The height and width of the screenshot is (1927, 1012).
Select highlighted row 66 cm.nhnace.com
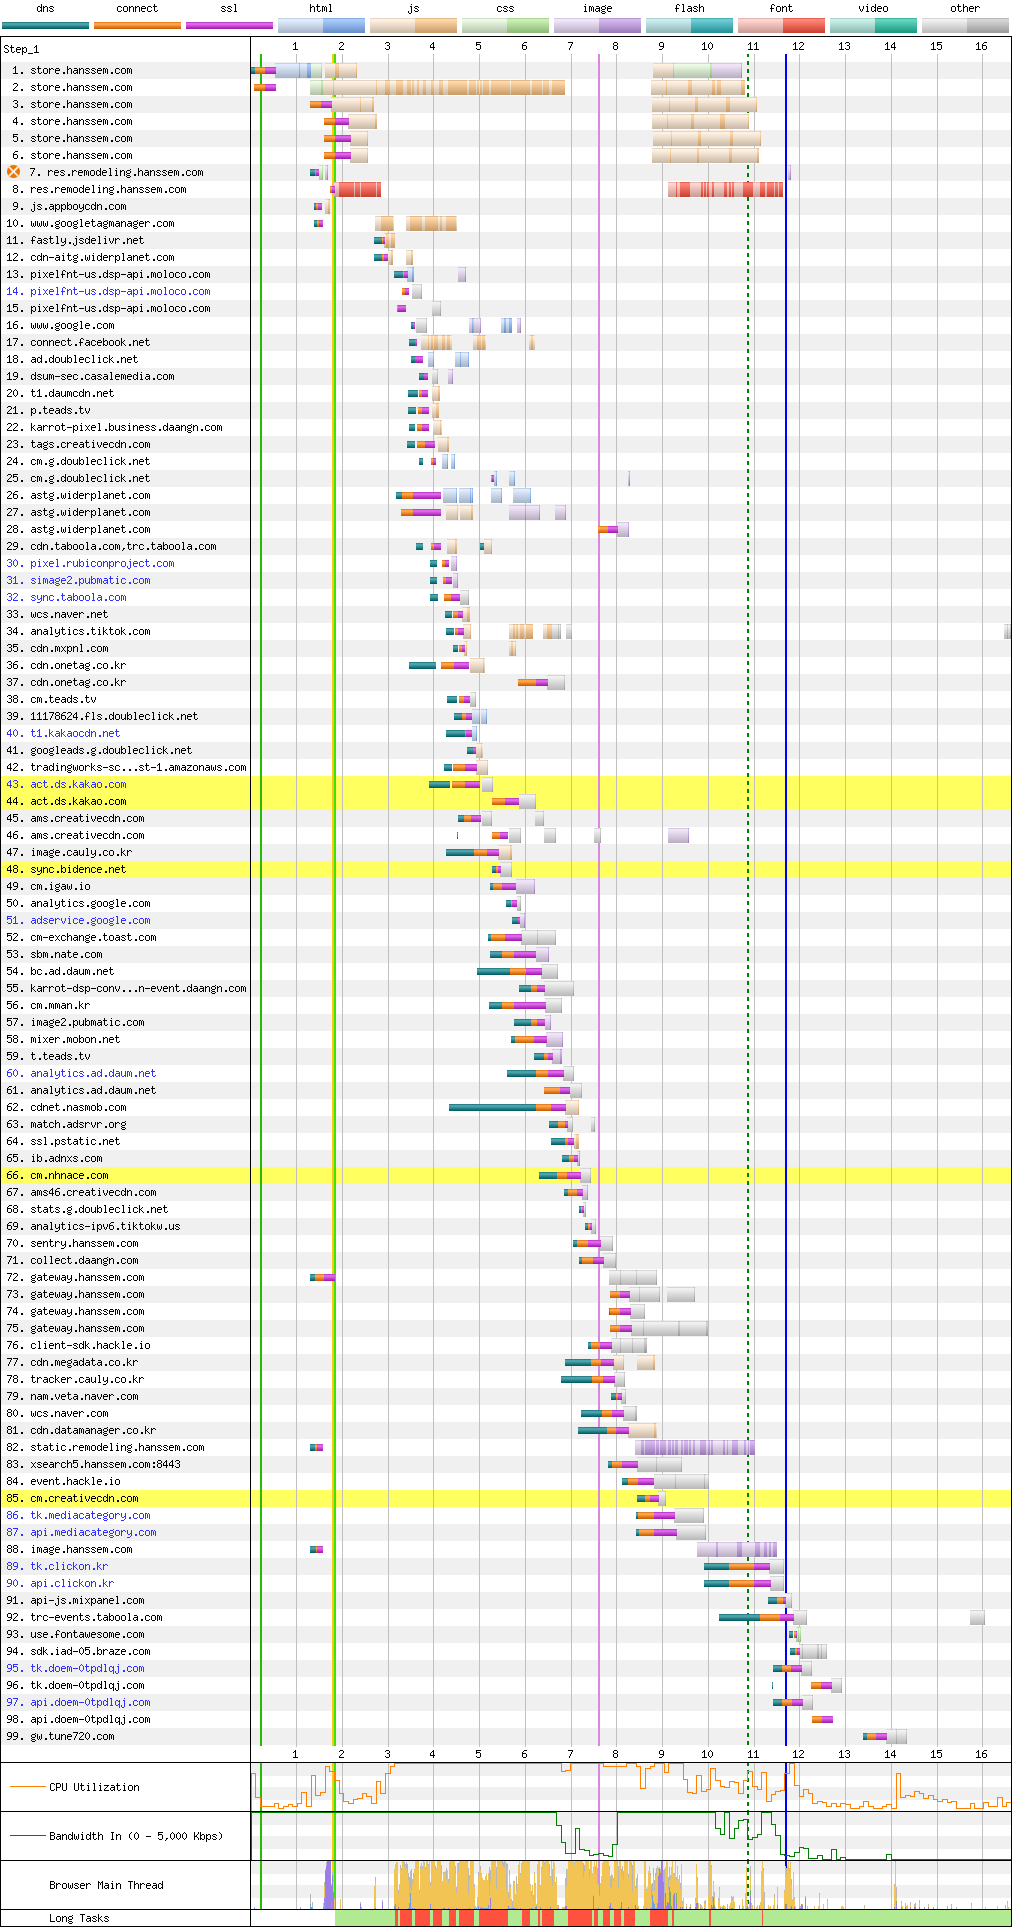(506, 1175)
